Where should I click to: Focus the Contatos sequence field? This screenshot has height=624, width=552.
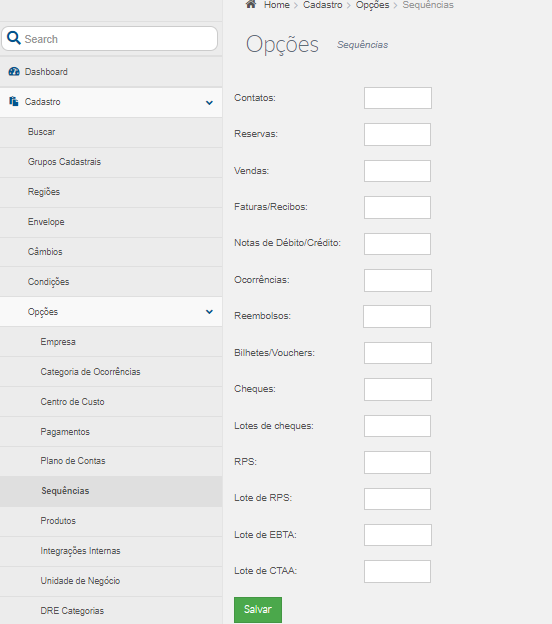[x=398, y=98]
